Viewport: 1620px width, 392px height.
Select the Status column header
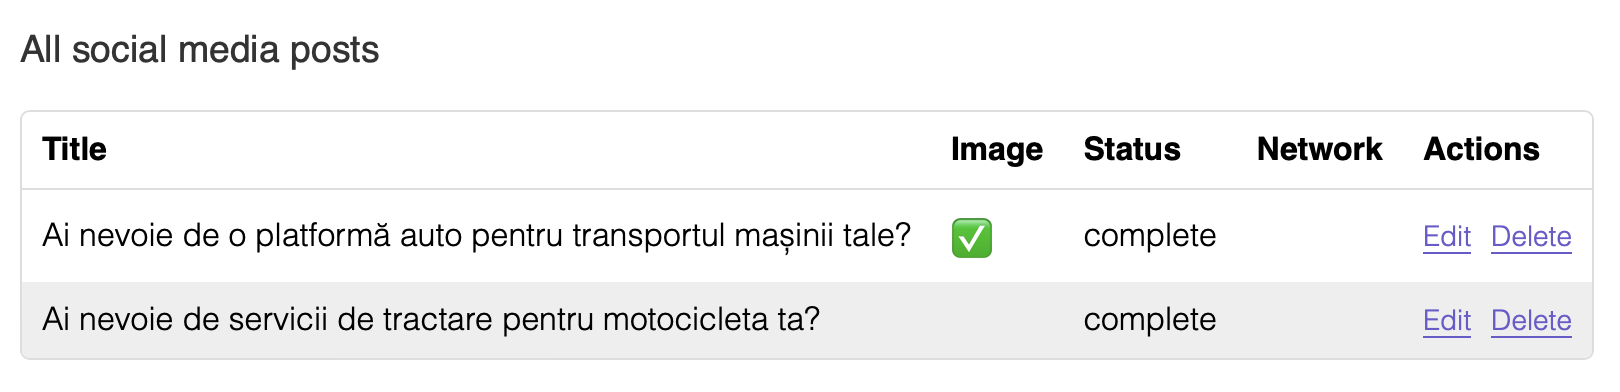point(1132,149)
